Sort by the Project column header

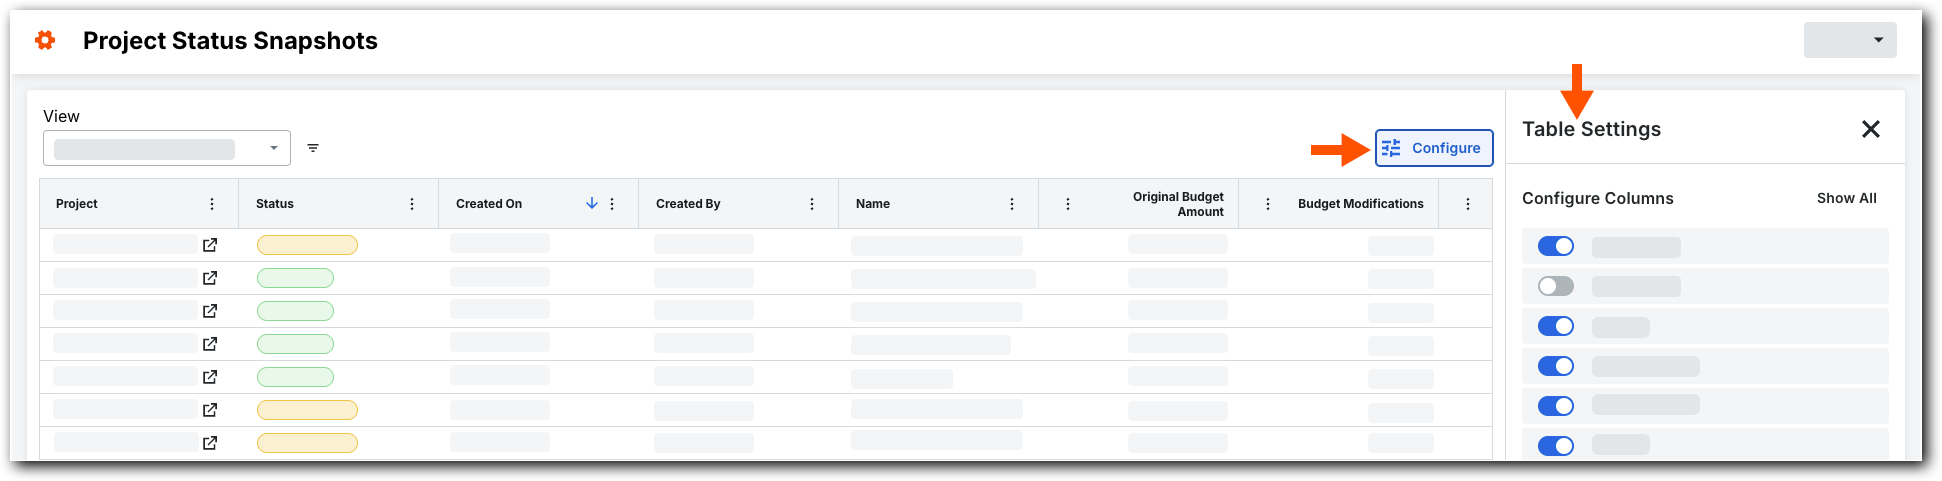tap(77, 204)
